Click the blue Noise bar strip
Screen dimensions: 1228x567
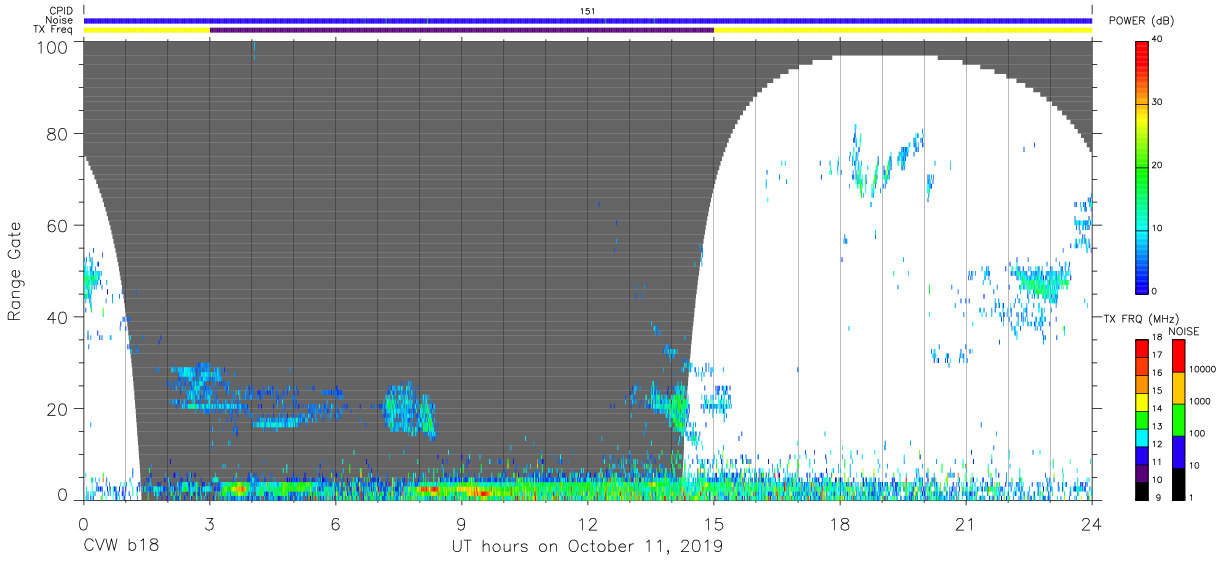588,20
